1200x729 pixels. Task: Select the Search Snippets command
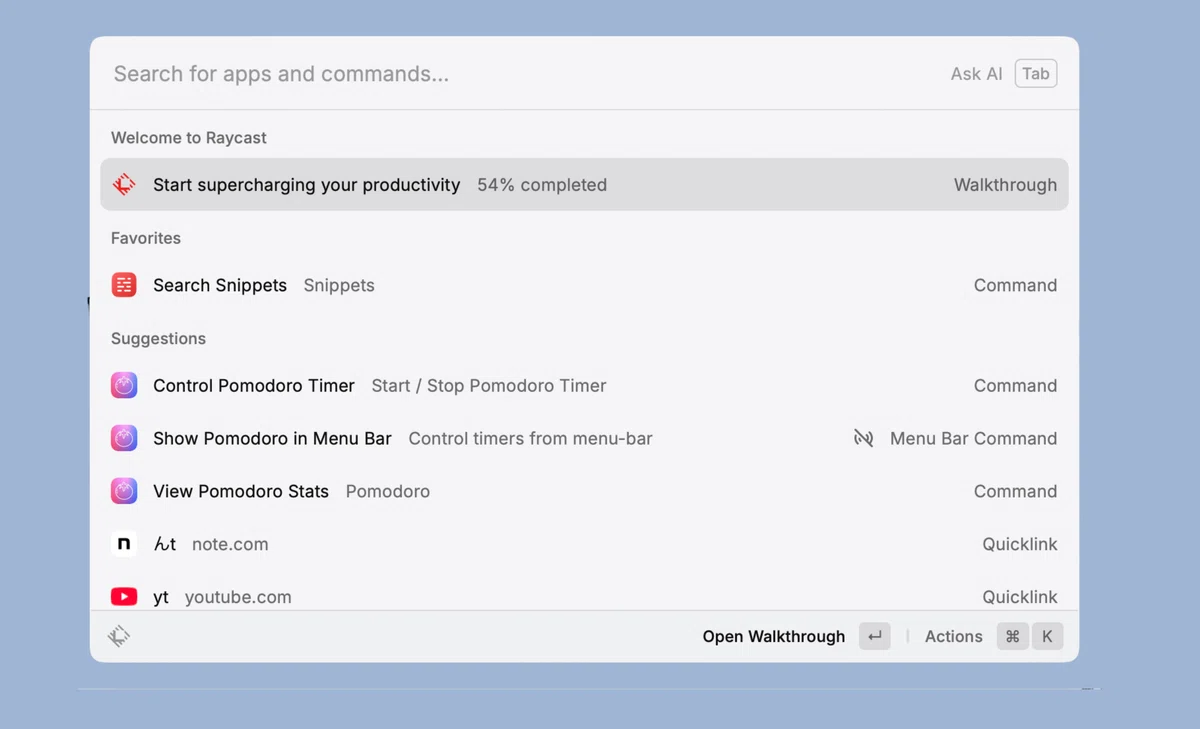[584, 285]
